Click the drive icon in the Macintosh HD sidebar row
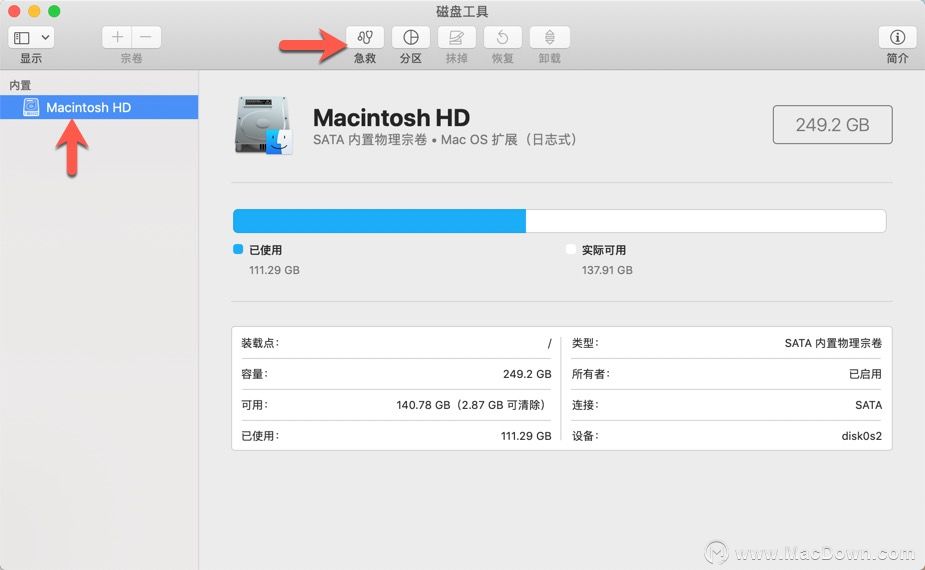Image resolution: width=925 pixels, height=570 pixels. (31, 107)
